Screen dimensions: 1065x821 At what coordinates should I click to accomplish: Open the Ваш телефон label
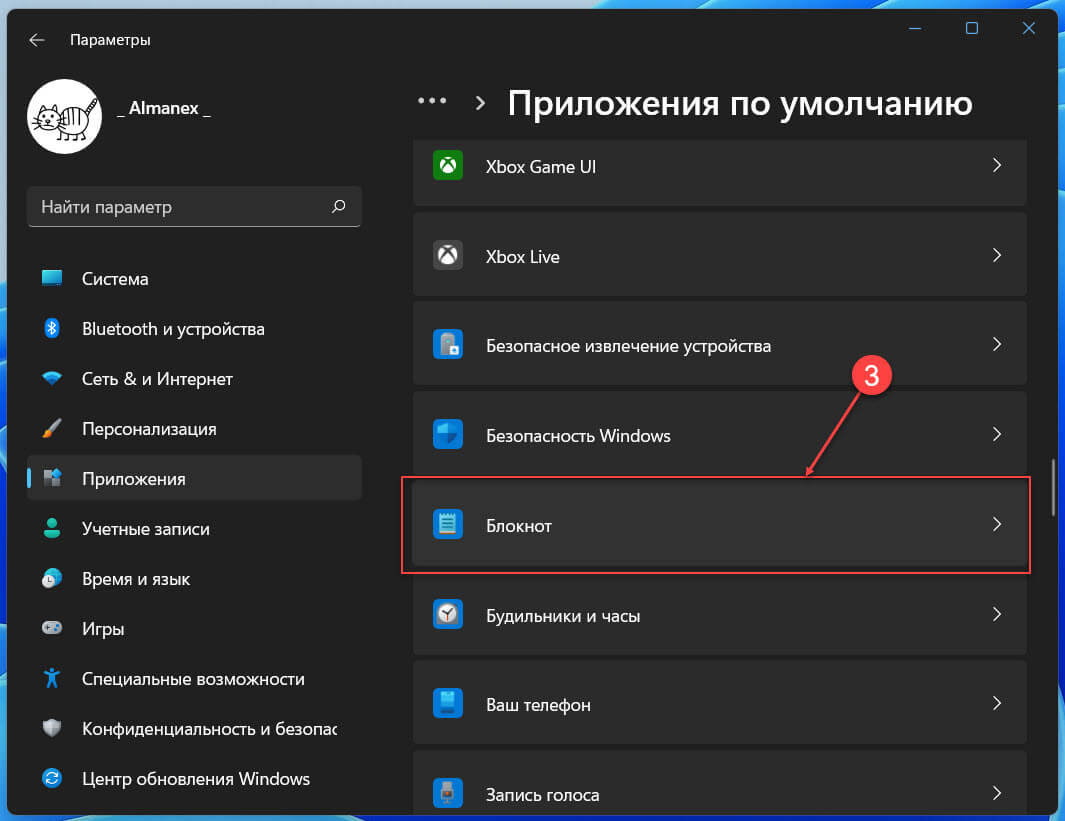[538, 706]
